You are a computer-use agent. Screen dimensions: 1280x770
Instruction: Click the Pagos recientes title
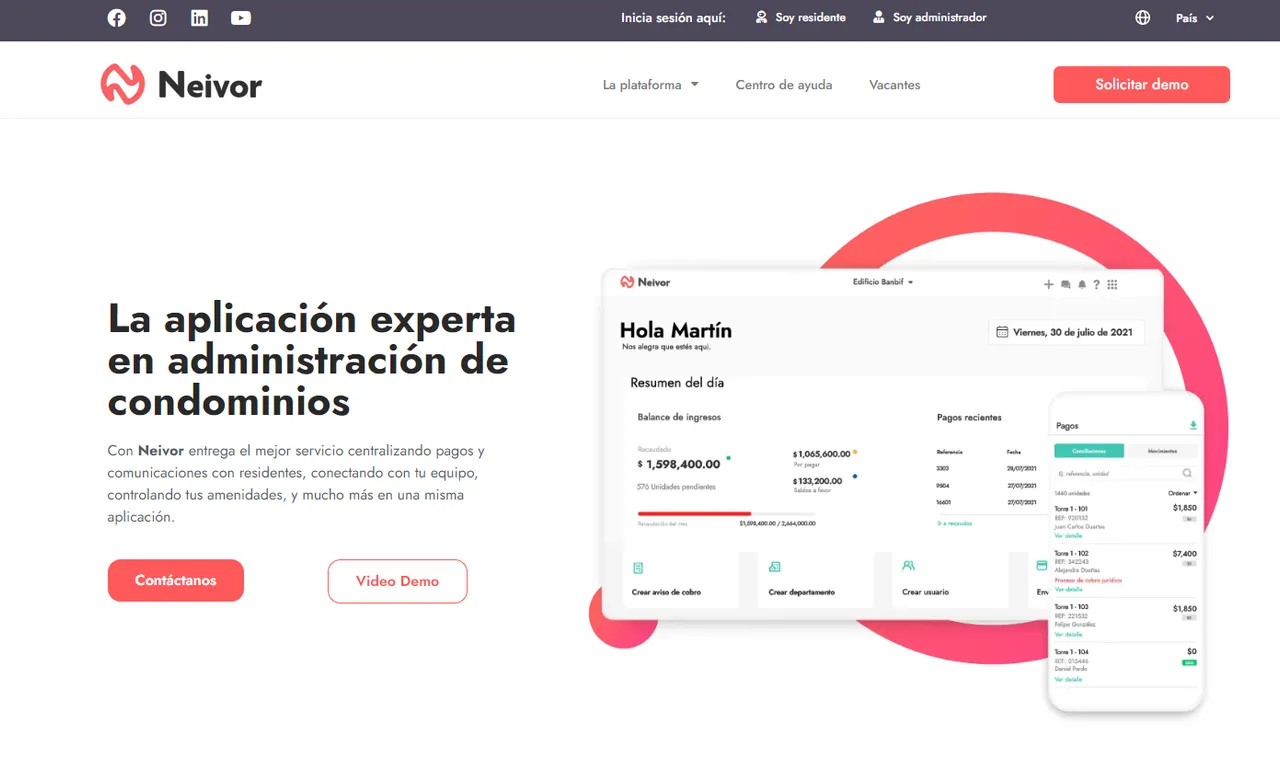point(969,417)
